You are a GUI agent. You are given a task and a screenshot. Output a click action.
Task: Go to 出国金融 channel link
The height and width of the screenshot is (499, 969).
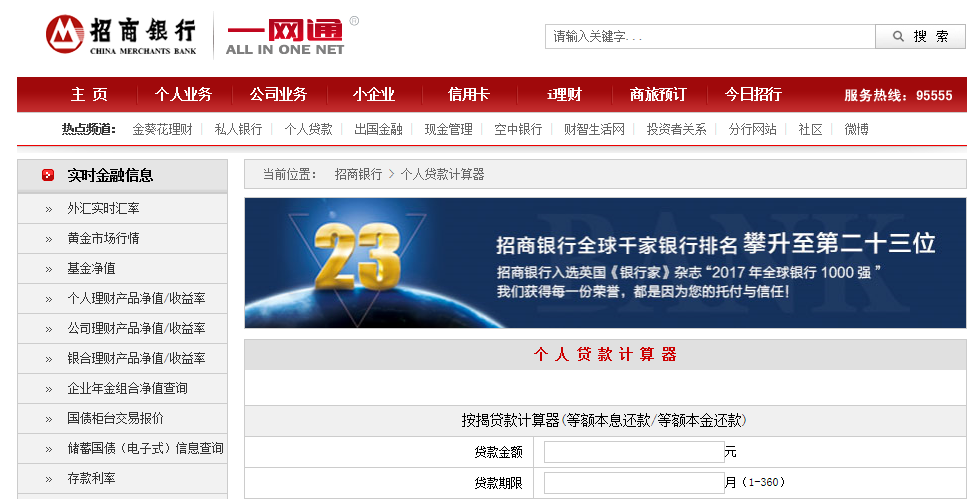378,129
